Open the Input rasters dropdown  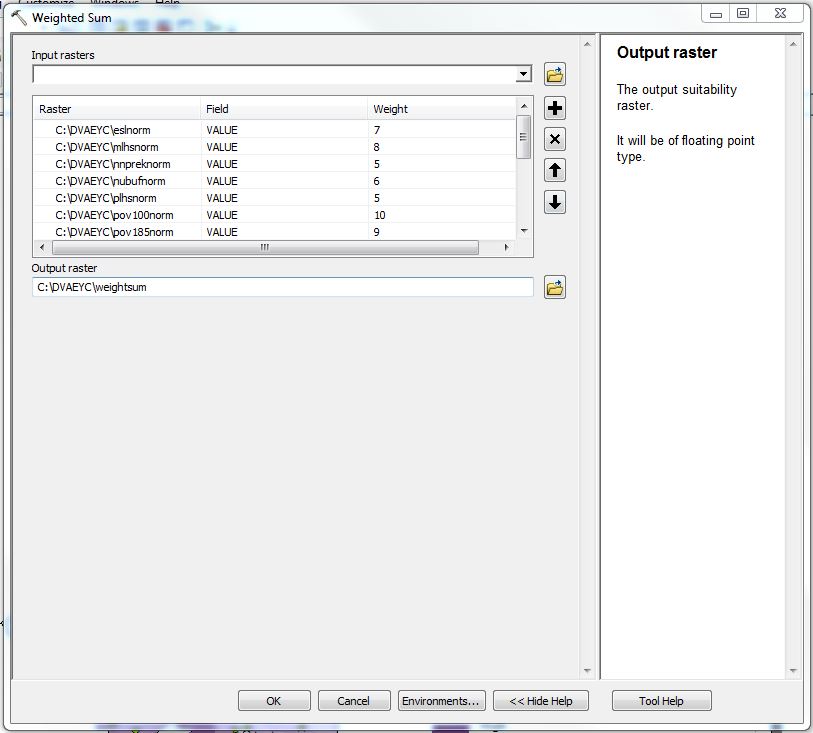523,75
